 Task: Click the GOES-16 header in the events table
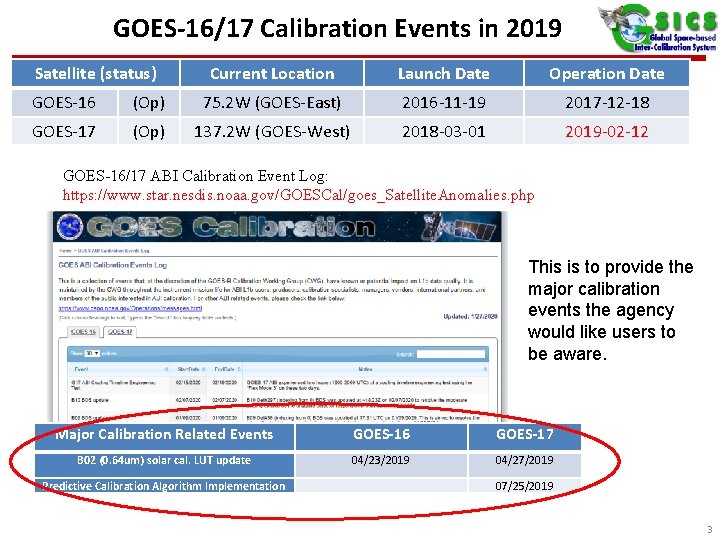click(x=381, y=435)
